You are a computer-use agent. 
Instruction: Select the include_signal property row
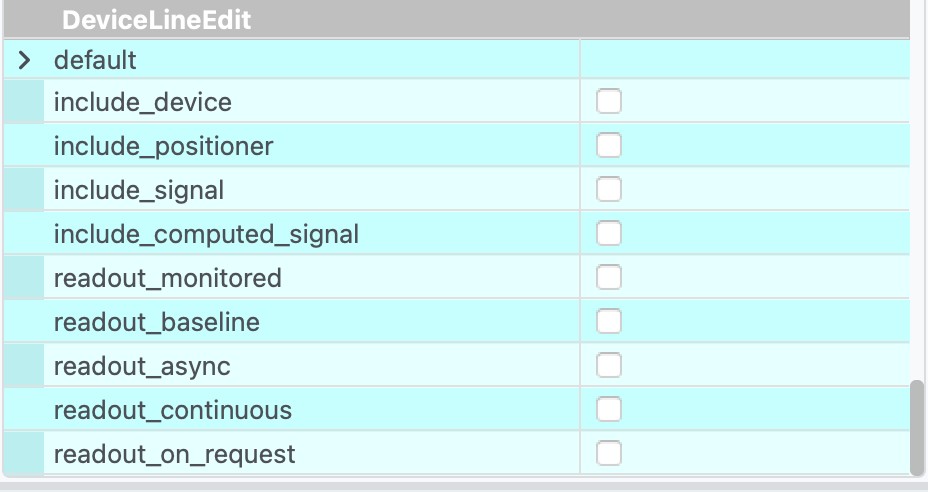click(x=138, y=190)
